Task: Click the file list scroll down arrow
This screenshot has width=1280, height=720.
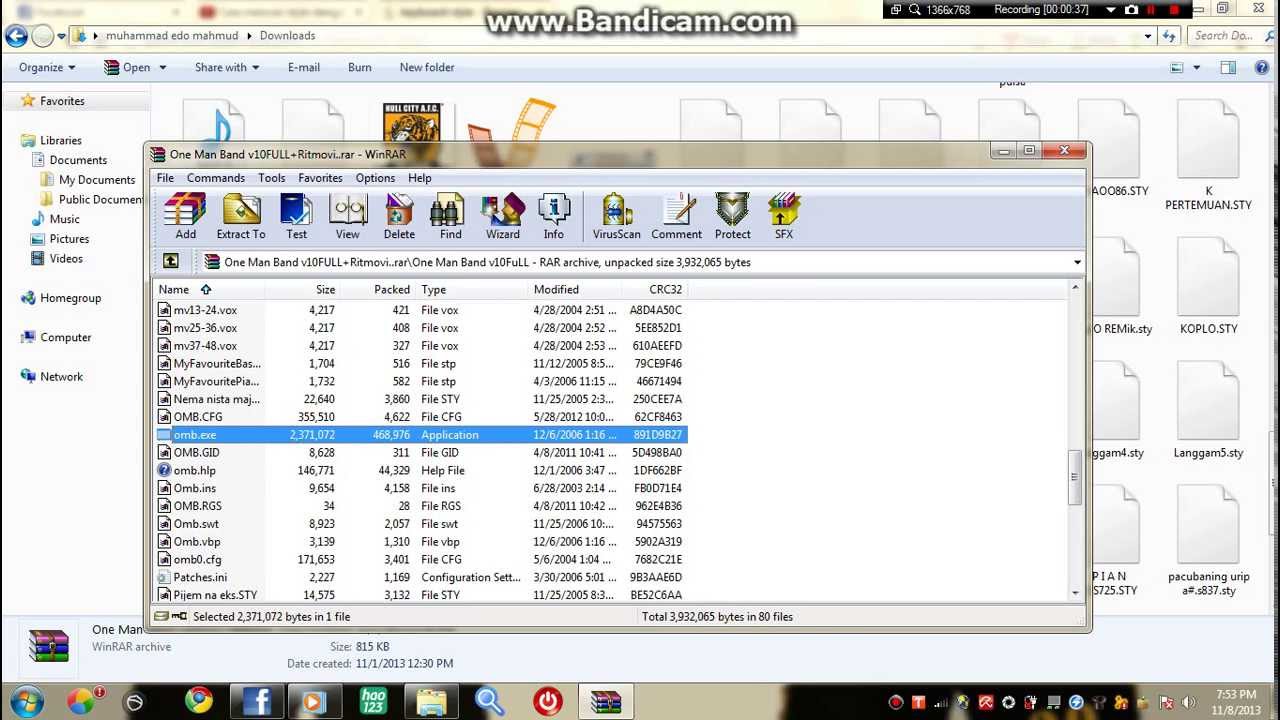Action: (x=1076, y=594)
